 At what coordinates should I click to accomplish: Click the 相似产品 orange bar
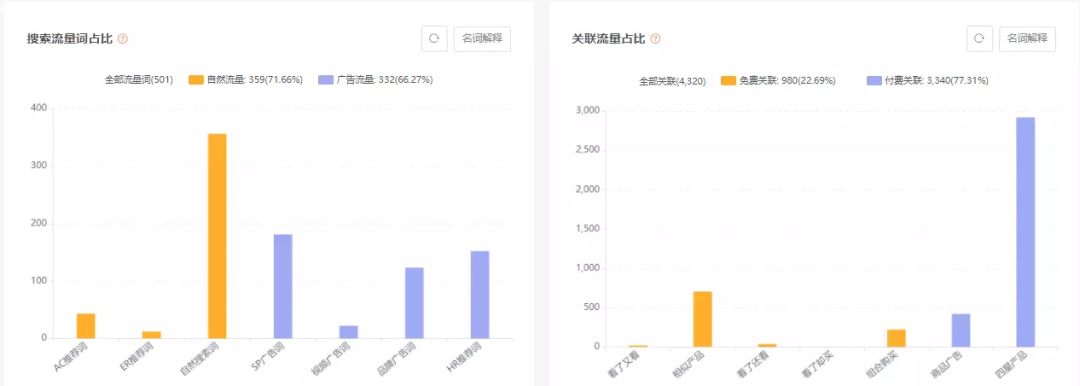point(703,319)
